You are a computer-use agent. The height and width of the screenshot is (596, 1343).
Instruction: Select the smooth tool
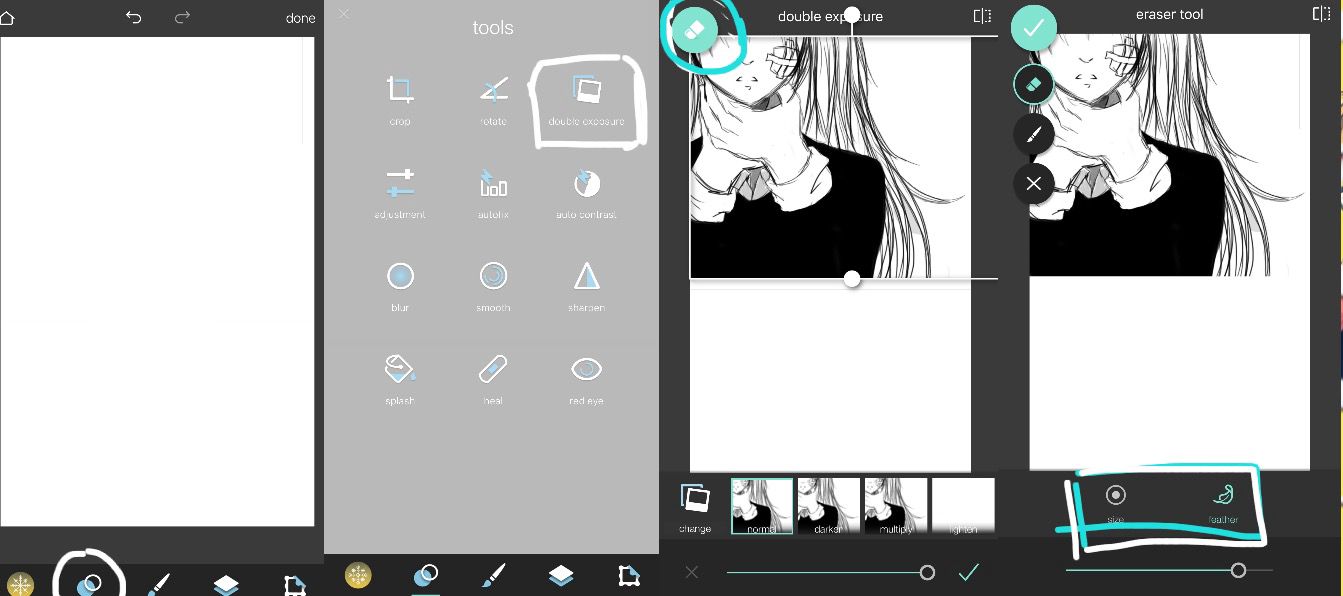[x=493, y=286]
